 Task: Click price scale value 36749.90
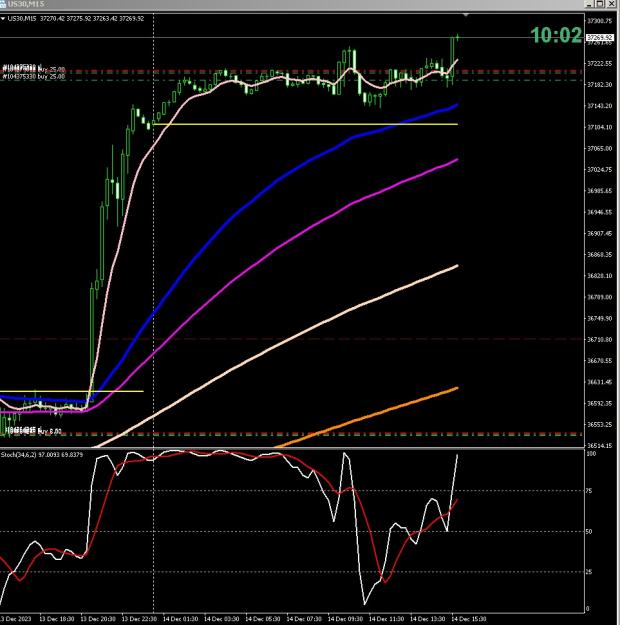600,318
